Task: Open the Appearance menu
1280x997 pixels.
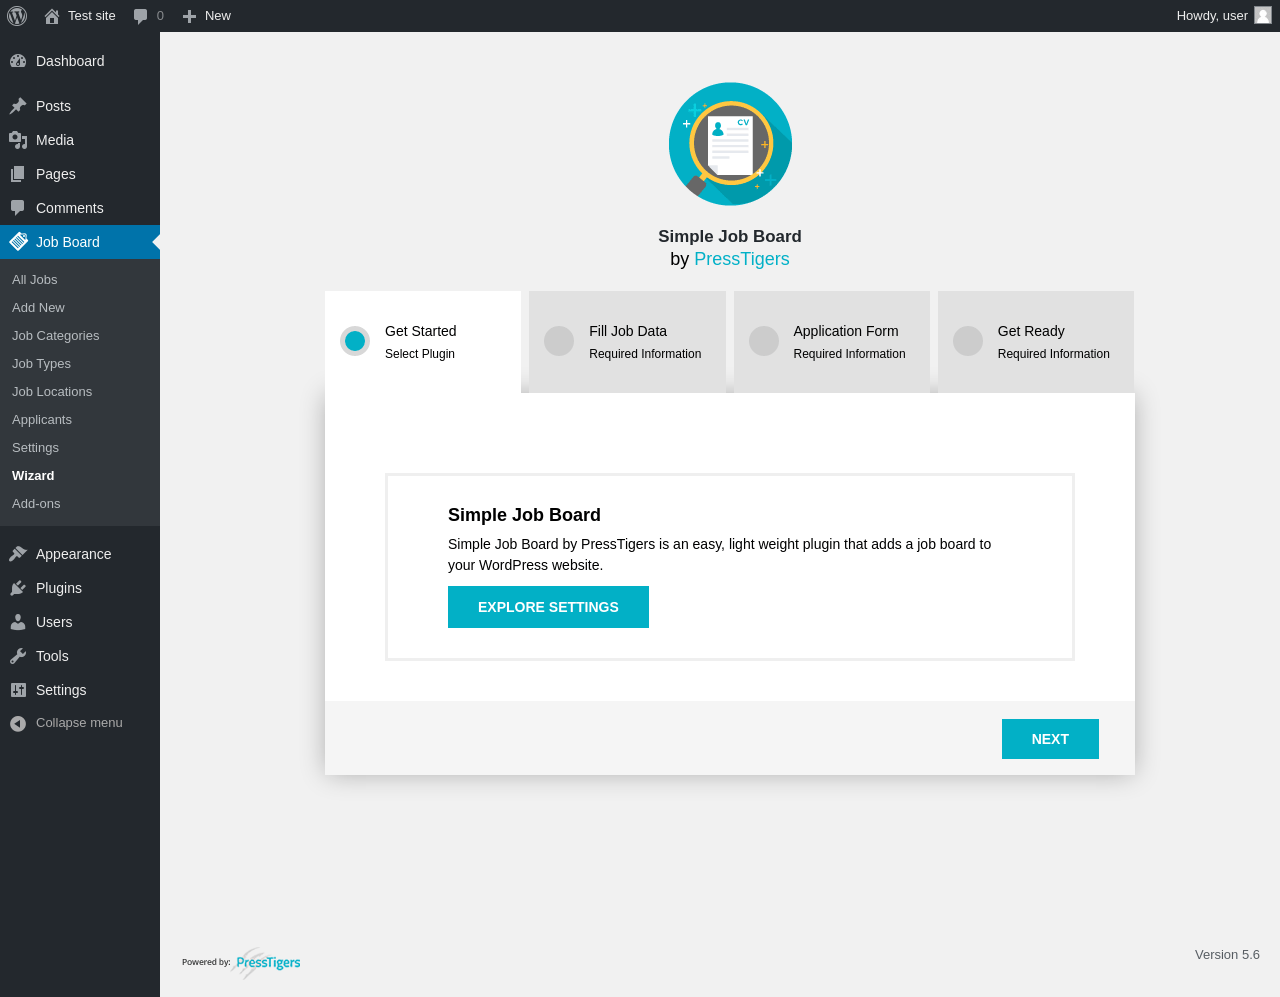Action: click(x=80, y=554)
